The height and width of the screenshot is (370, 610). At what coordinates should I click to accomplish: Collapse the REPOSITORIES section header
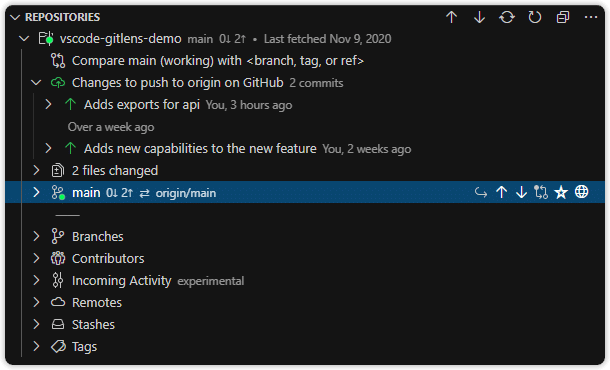tap(62, 17)
